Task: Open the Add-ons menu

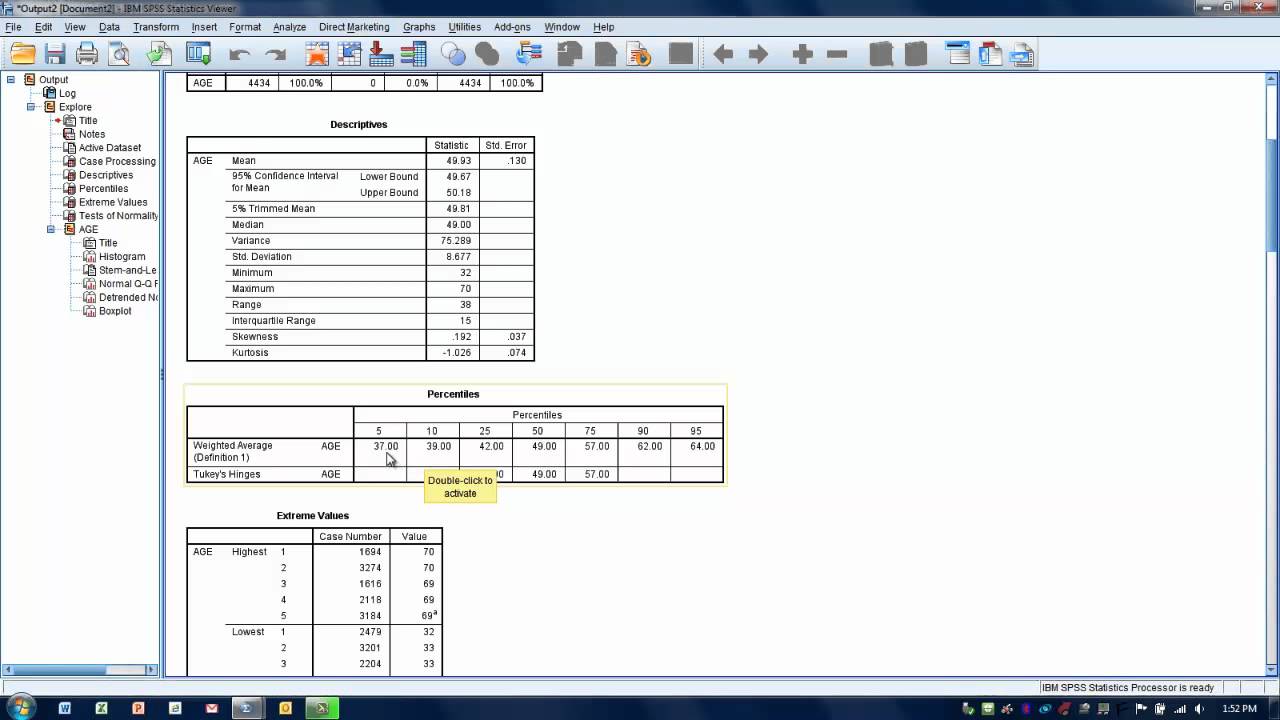Action: [512, 27]
